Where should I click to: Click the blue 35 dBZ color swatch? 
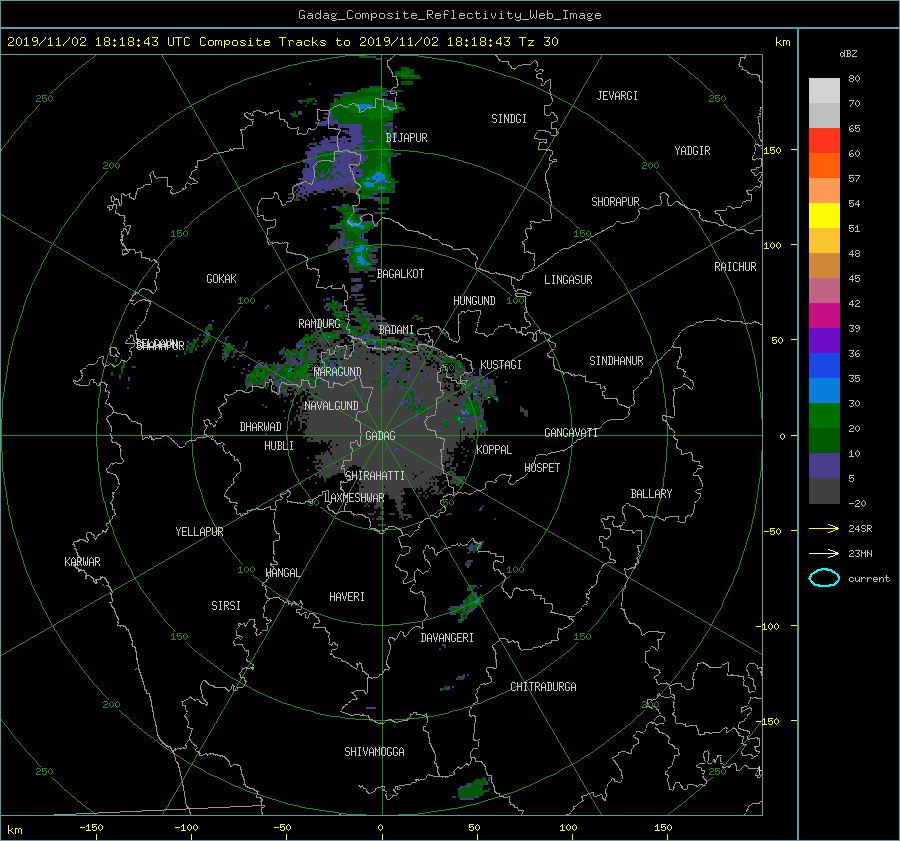tap(824, 365)
